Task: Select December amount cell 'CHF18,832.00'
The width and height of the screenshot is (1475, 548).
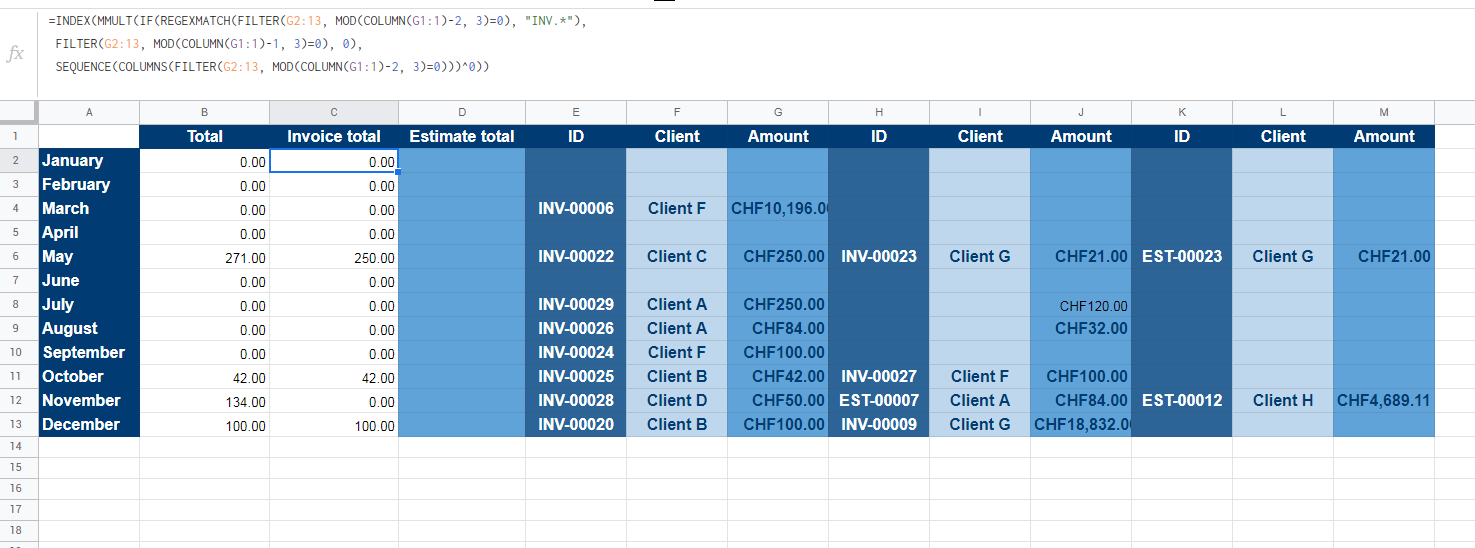Action: coord(1081,424)
